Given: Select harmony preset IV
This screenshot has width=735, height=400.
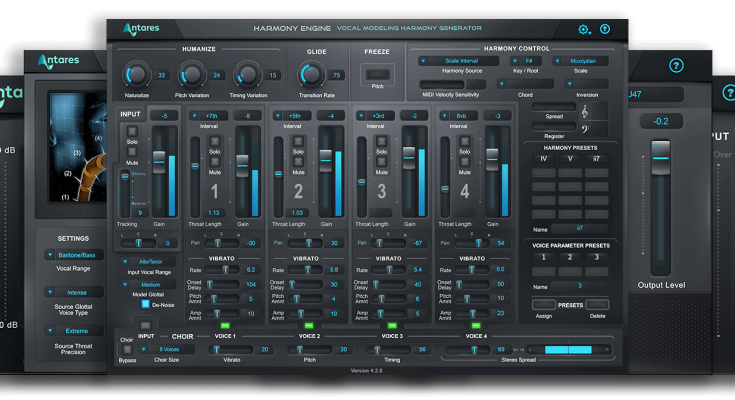Looking at the screenshot, I should coord(544,159).
